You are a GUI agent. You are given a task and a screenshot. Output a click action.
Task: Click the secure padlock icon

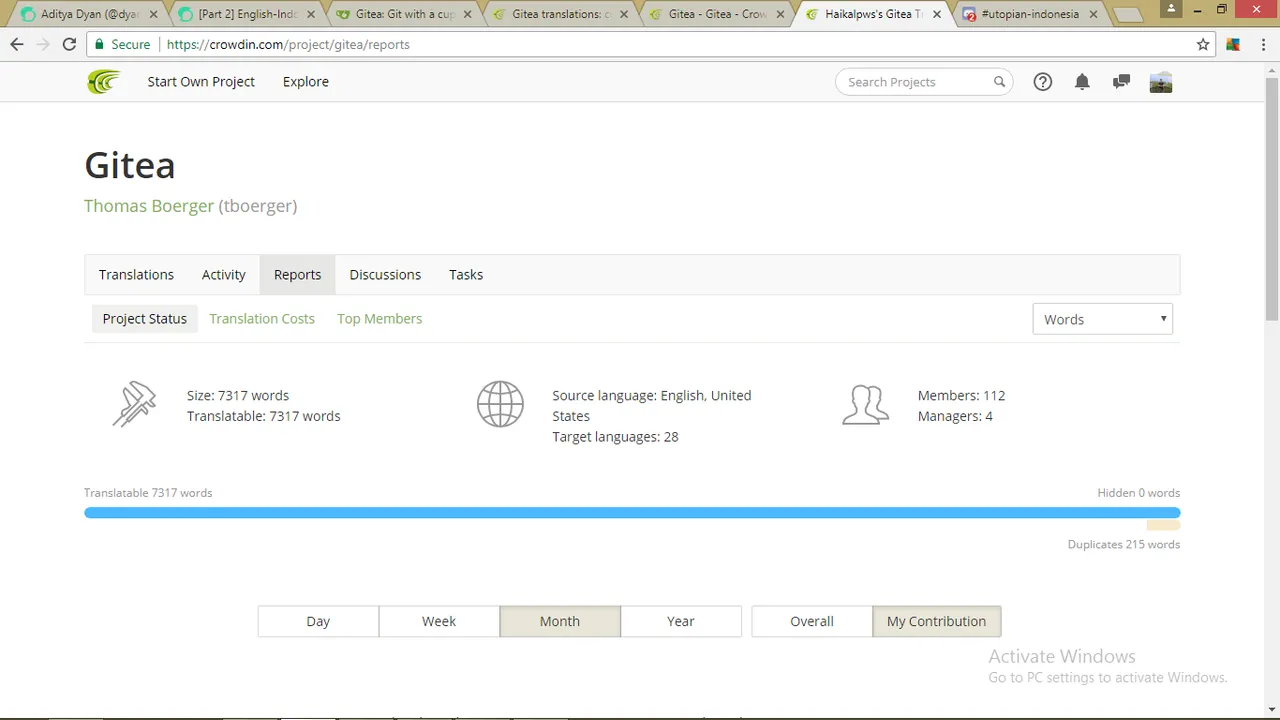[x=99, y=44]
